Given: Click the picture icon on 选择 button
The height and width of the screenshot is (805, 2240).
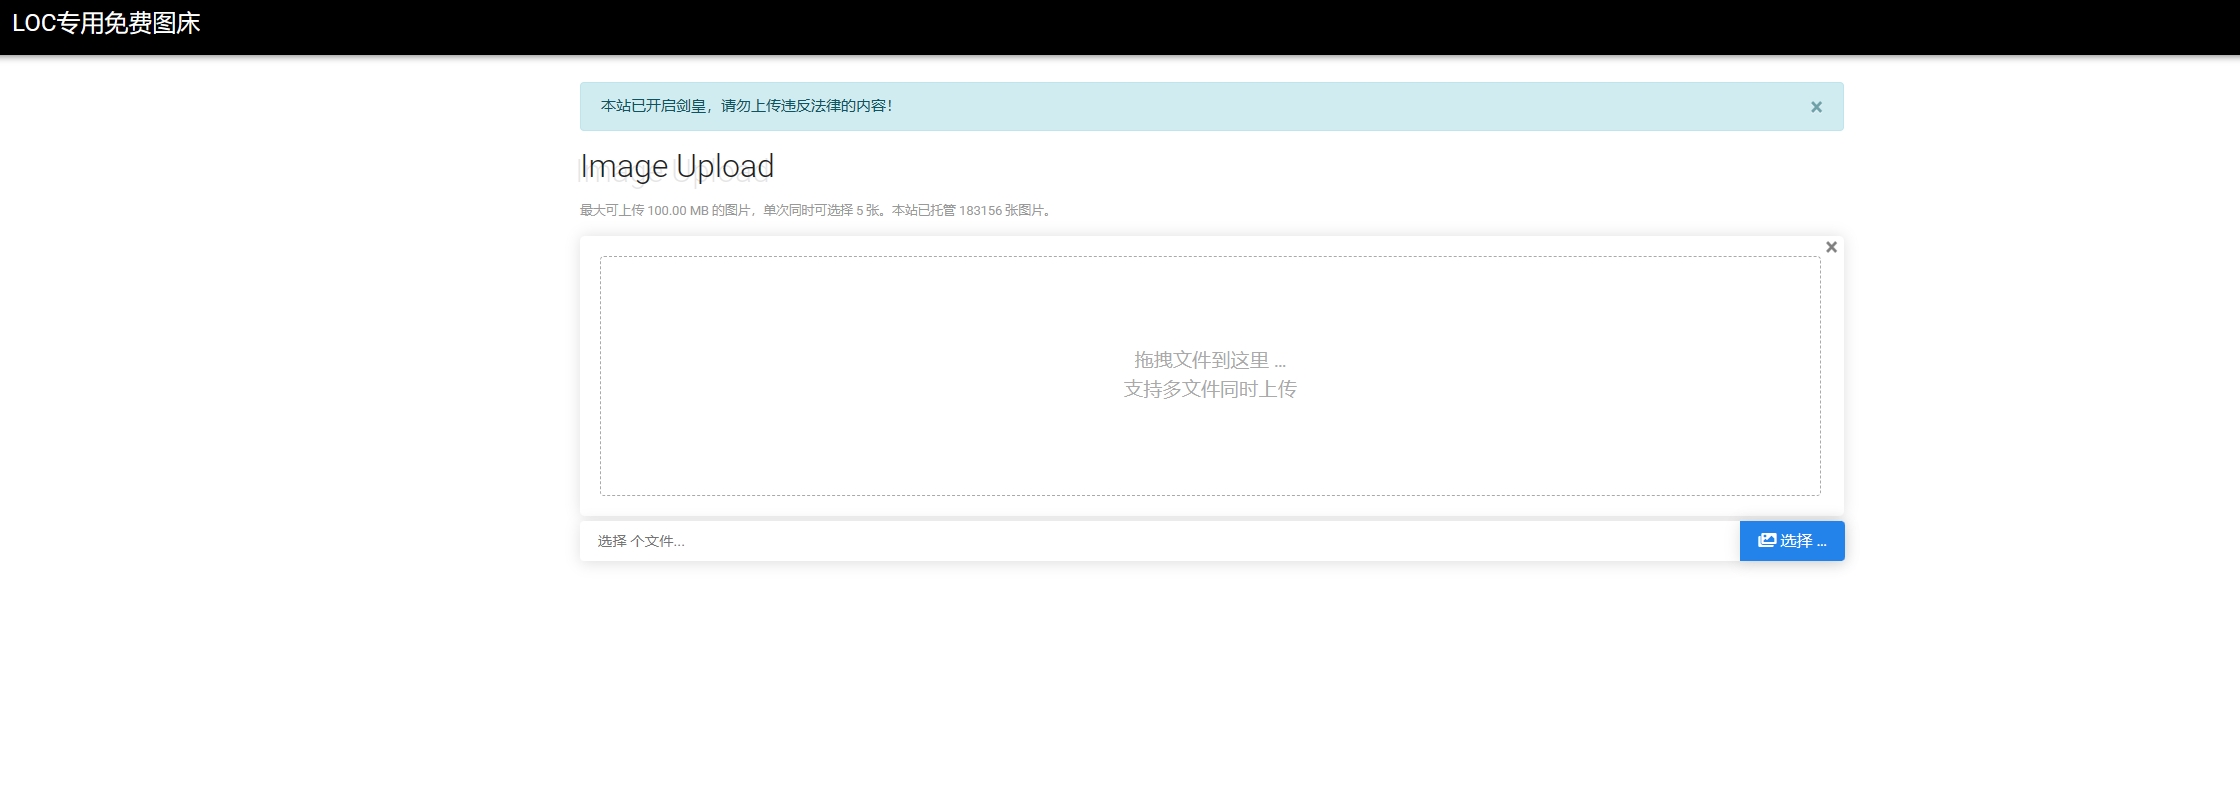Looking at the screenshot, I should click(1767, 541).
